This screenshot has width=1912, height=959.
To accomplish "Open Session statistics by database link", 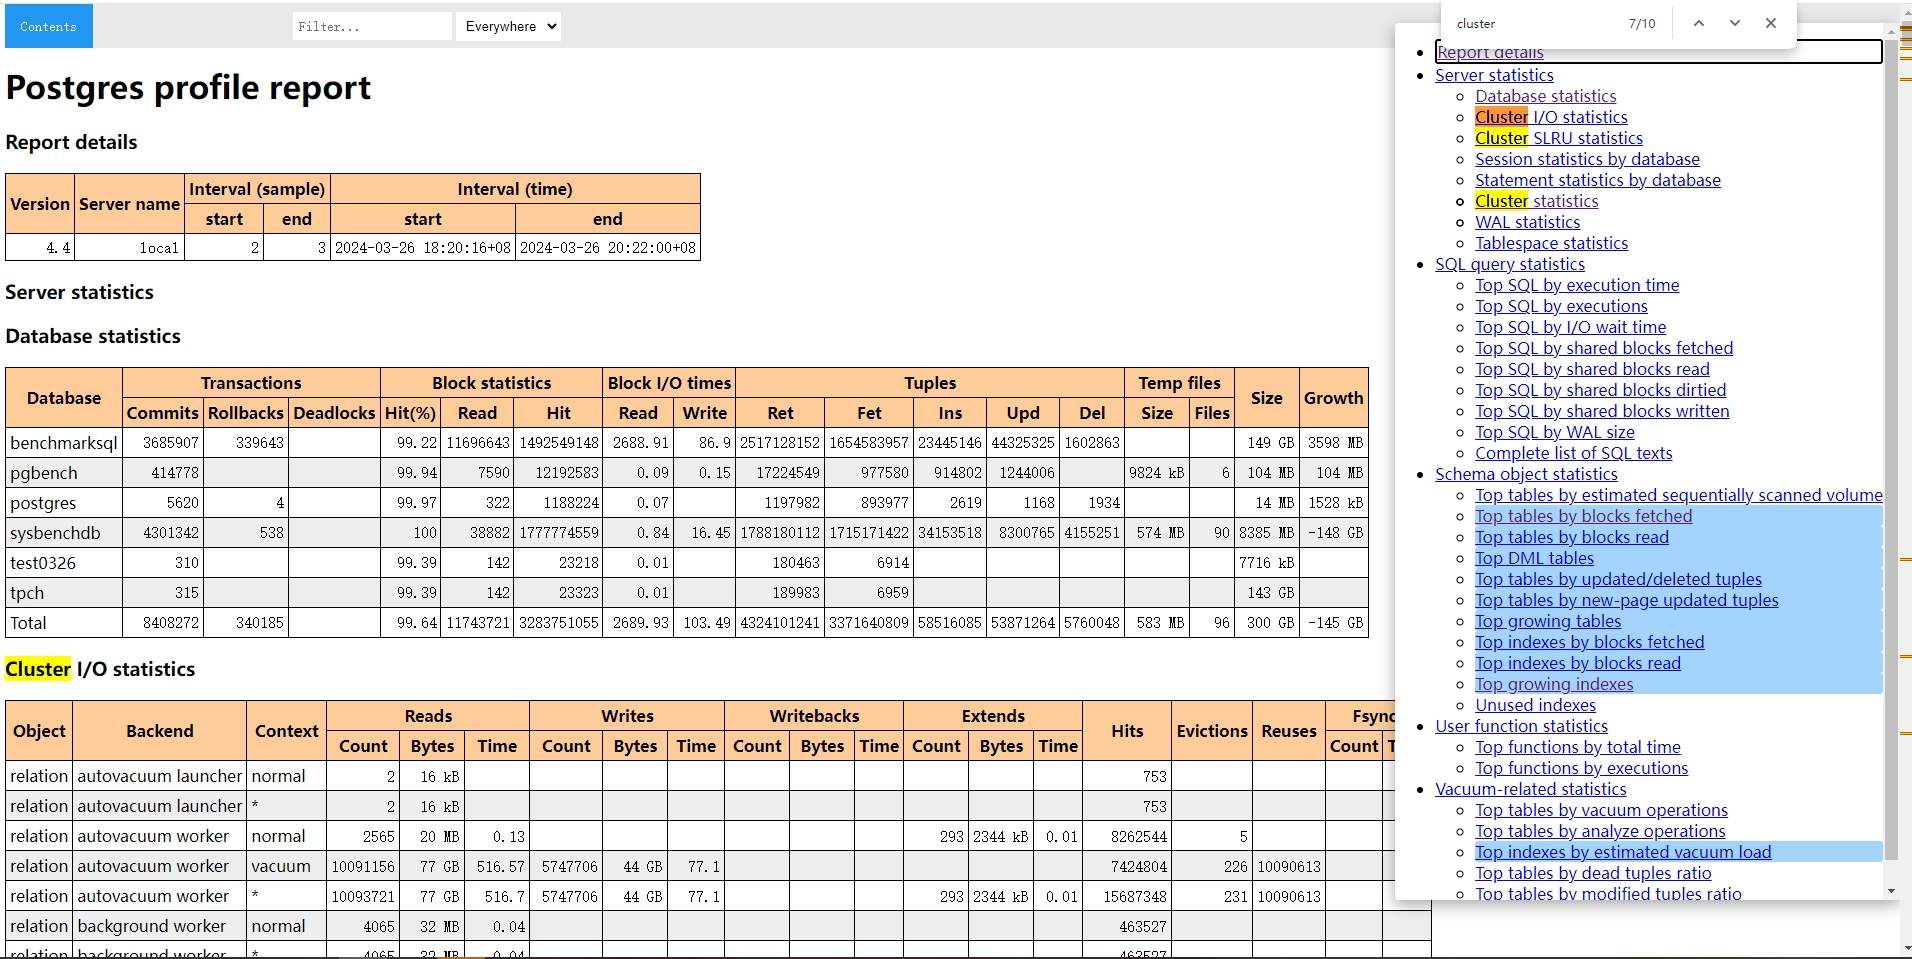I will tap(1587, 159).
